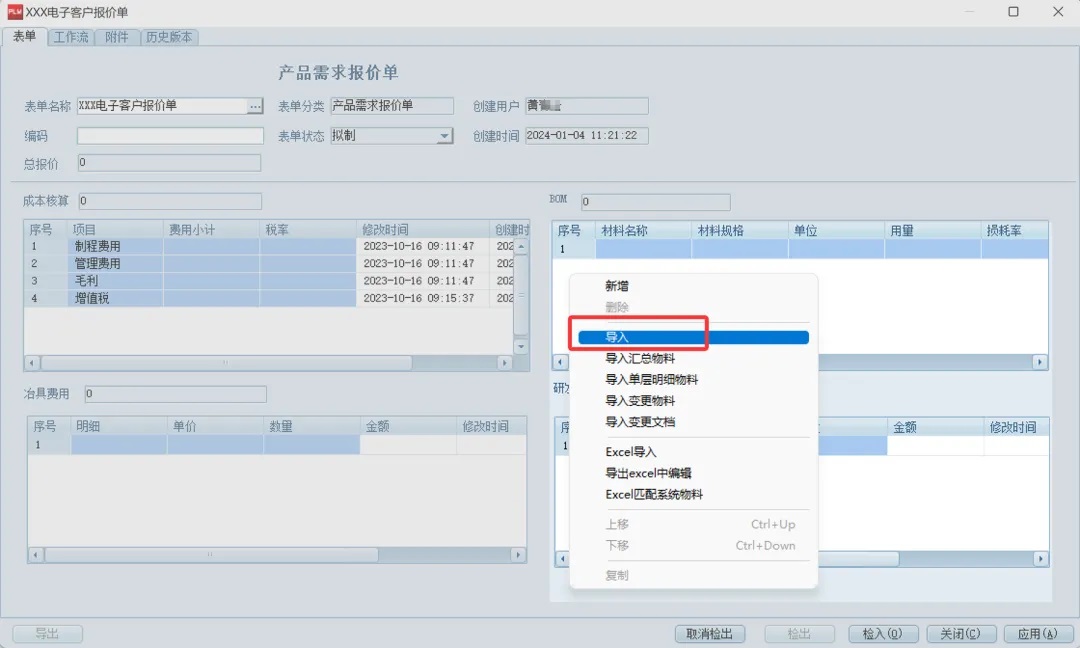Screen dimensions: 1080x648
Task: Click the cost table horizontal scrollbar thumb
Action: [x=226, y=362]
